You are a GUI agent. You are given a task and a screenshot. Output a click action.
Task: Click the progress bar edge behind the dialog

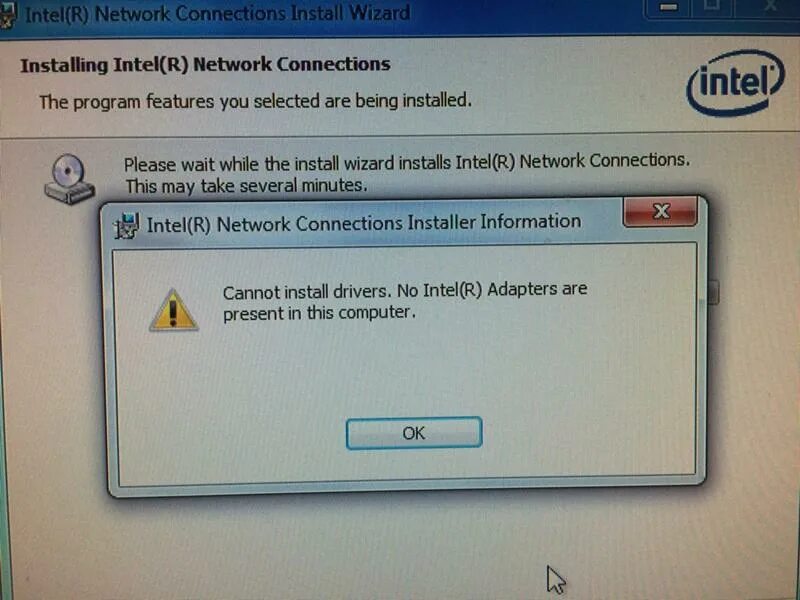click(712, 292)
